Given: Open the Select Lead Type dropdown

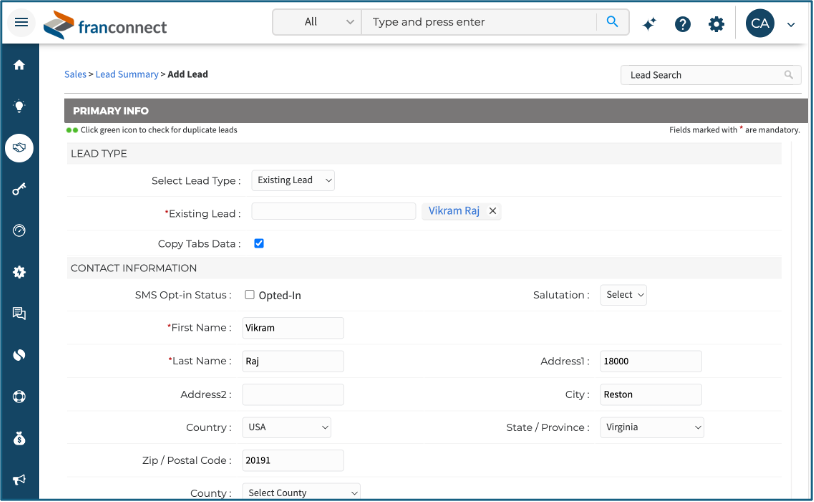Looking at the screenshot, I should pos(293,180).
